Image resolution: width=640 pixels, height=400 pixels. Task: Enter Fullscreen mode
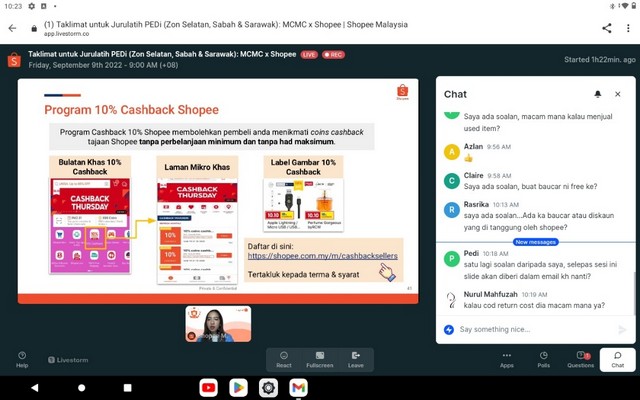pos(320,359)
